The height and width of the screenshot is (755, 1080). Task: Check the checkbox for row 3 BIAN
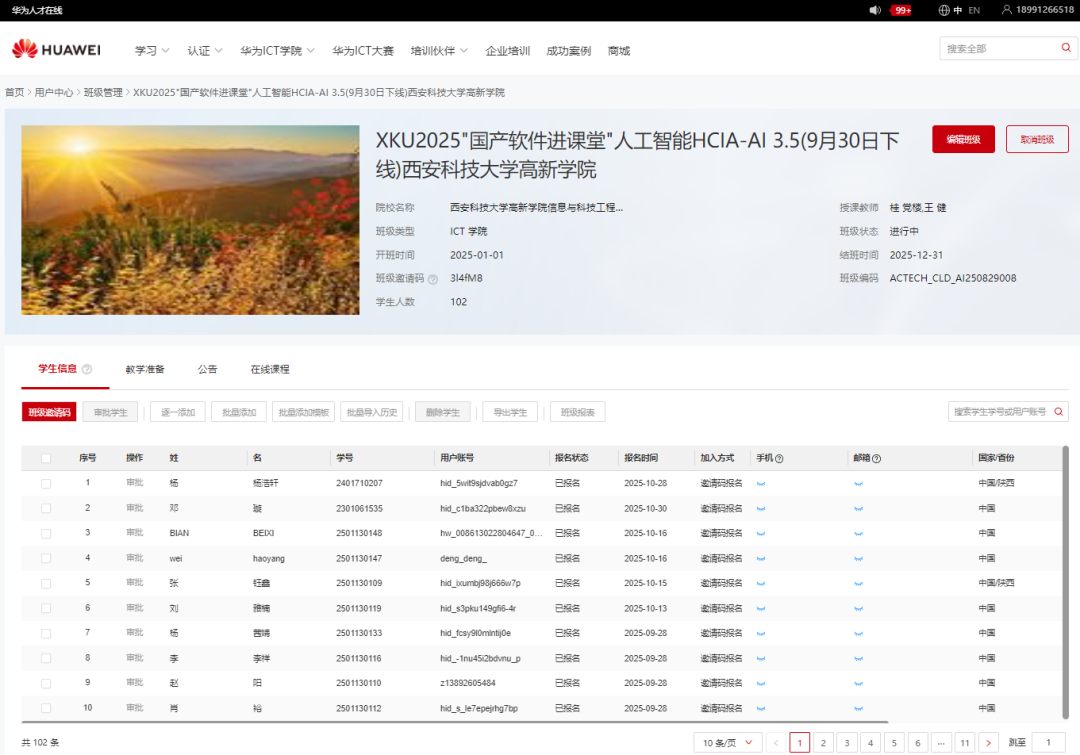pos(46,533)
